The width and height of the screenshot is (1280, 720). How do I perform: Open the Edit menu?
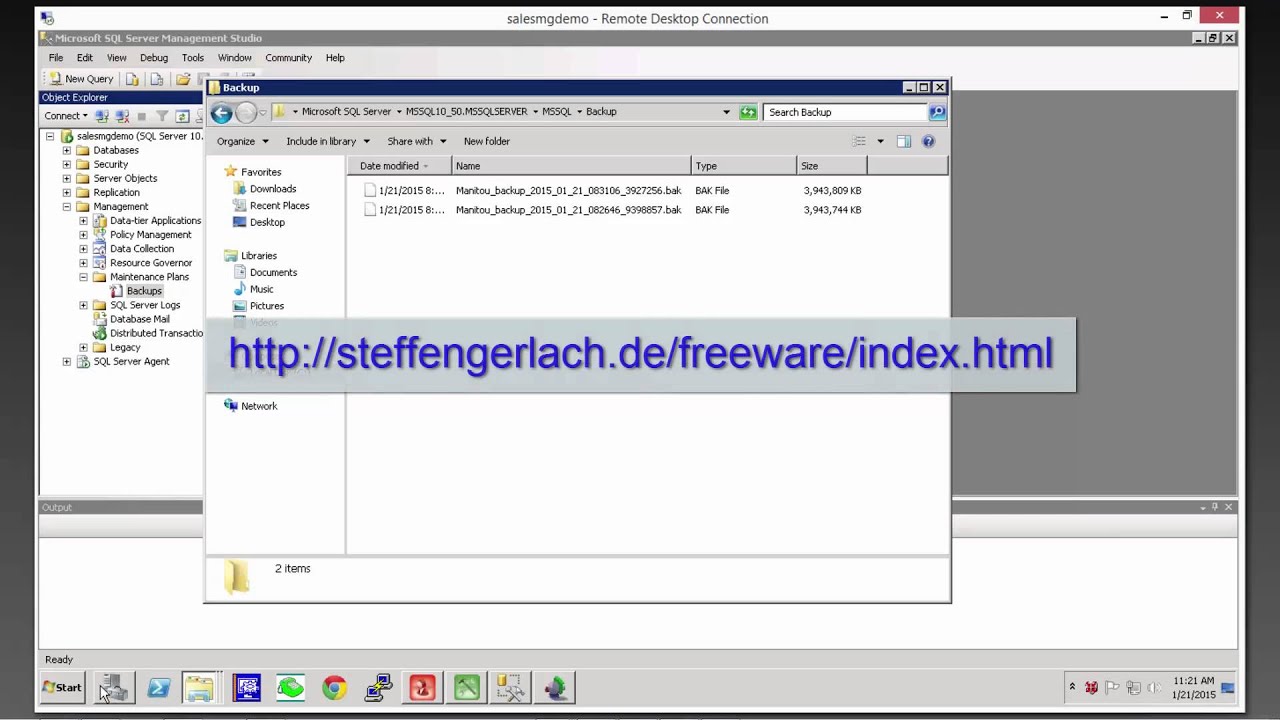coord(85,58)
